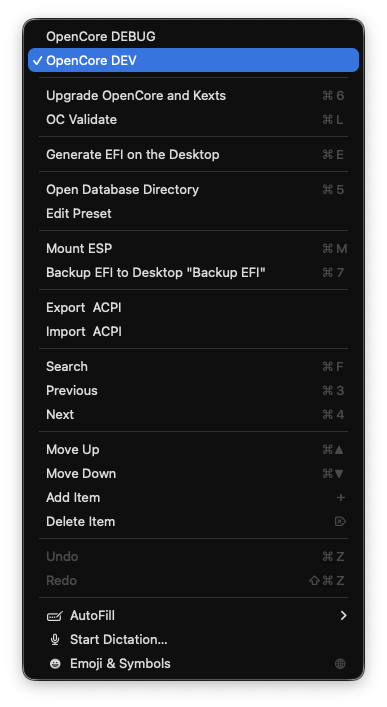Image resolution: width=387 pixels, height=707 pixels.
Task: Click the up-arrow shortcut icon beside Move Up
Action: [339, 450]
